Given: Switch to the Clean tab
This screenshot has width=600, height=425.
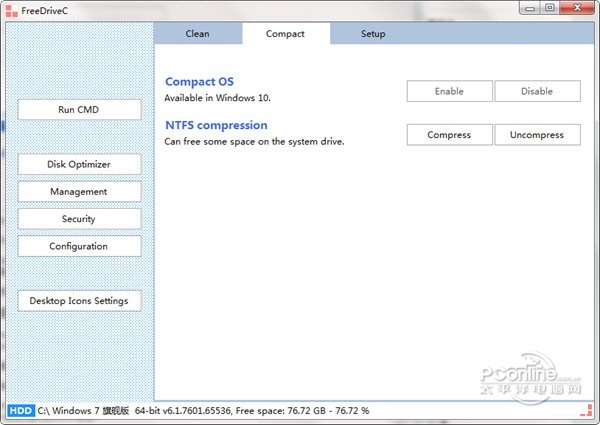Looking at the screenshot, I should coord(197,33).
